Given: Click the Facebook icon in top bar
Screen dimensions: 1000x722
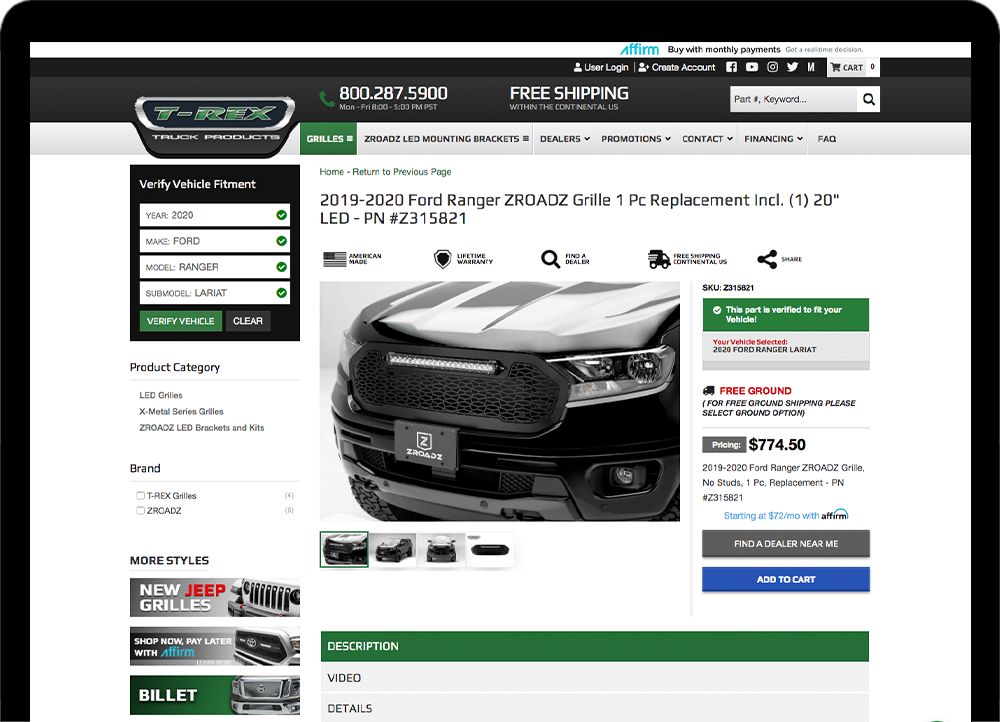Looking at the screenshot, I should [x=731, y=67].
